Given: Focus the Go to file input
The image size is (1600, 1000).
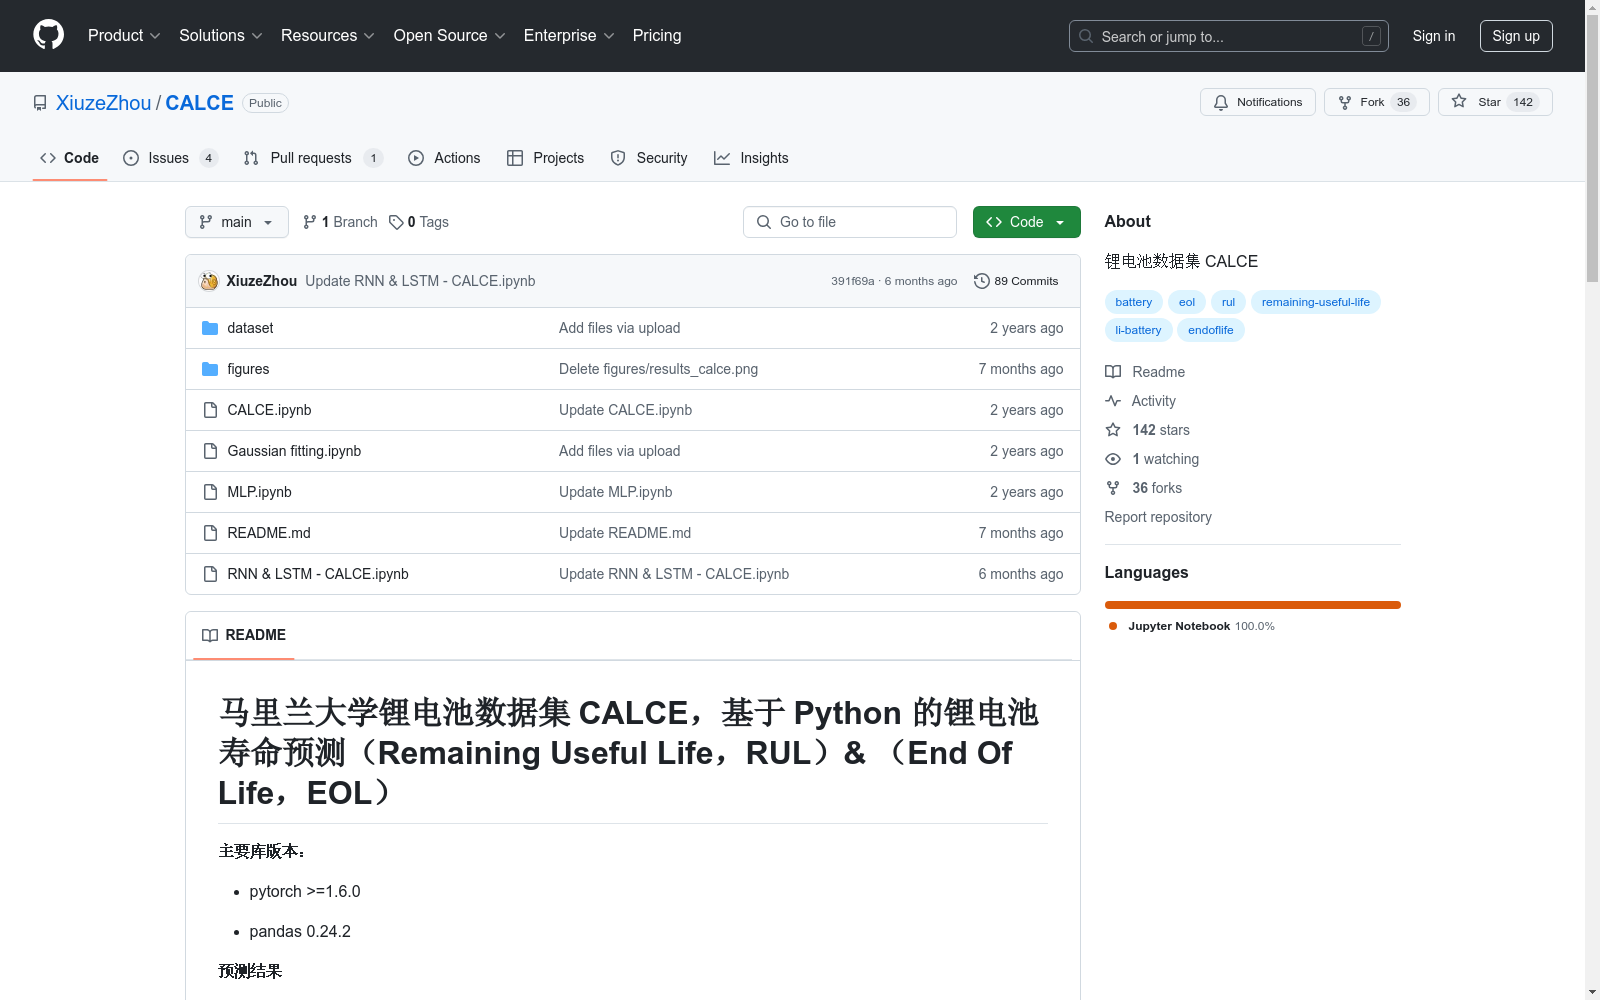Looking at the screenshot, I should 850,222.
